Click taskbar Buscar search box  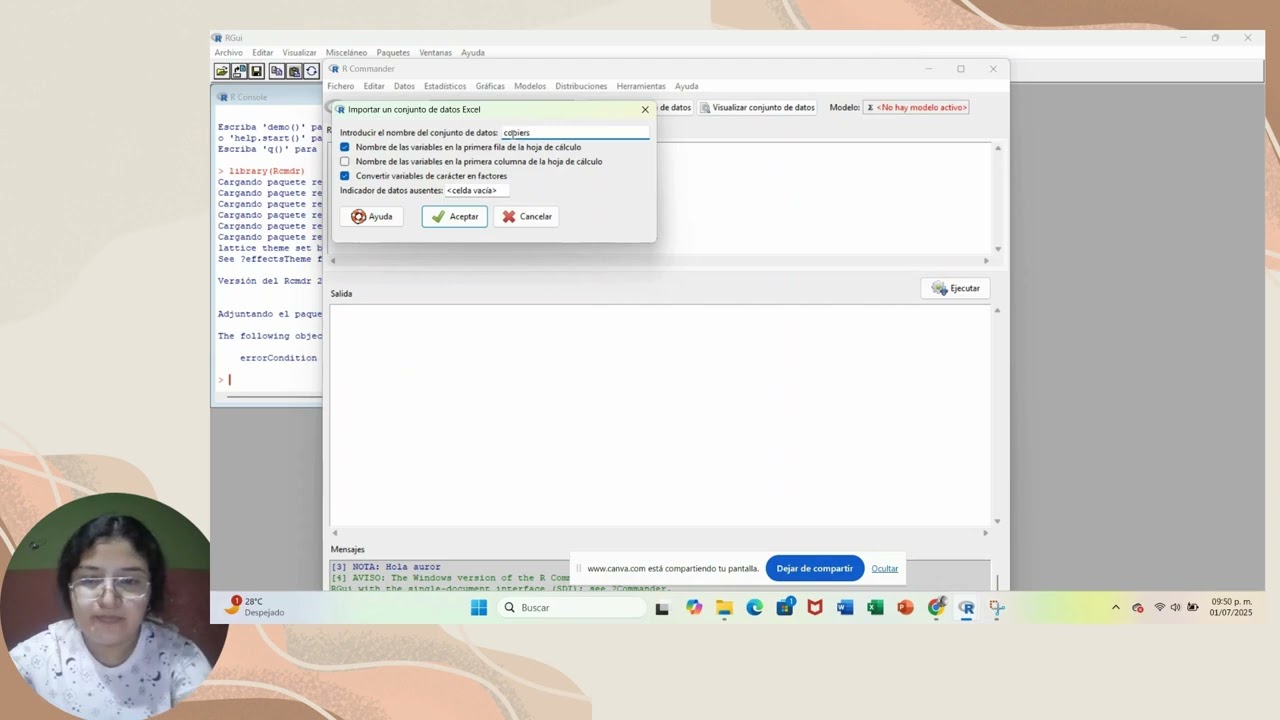[572, 607]
